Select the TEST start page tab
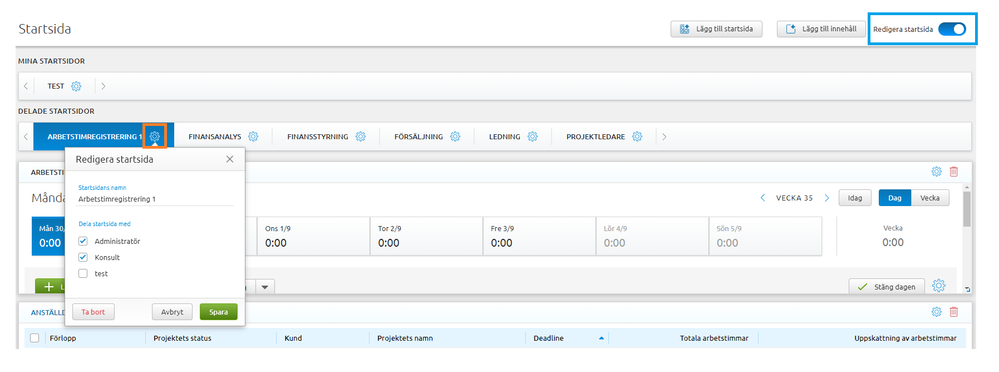This screenshot has width=999, height=372. [x=55, y=86]
